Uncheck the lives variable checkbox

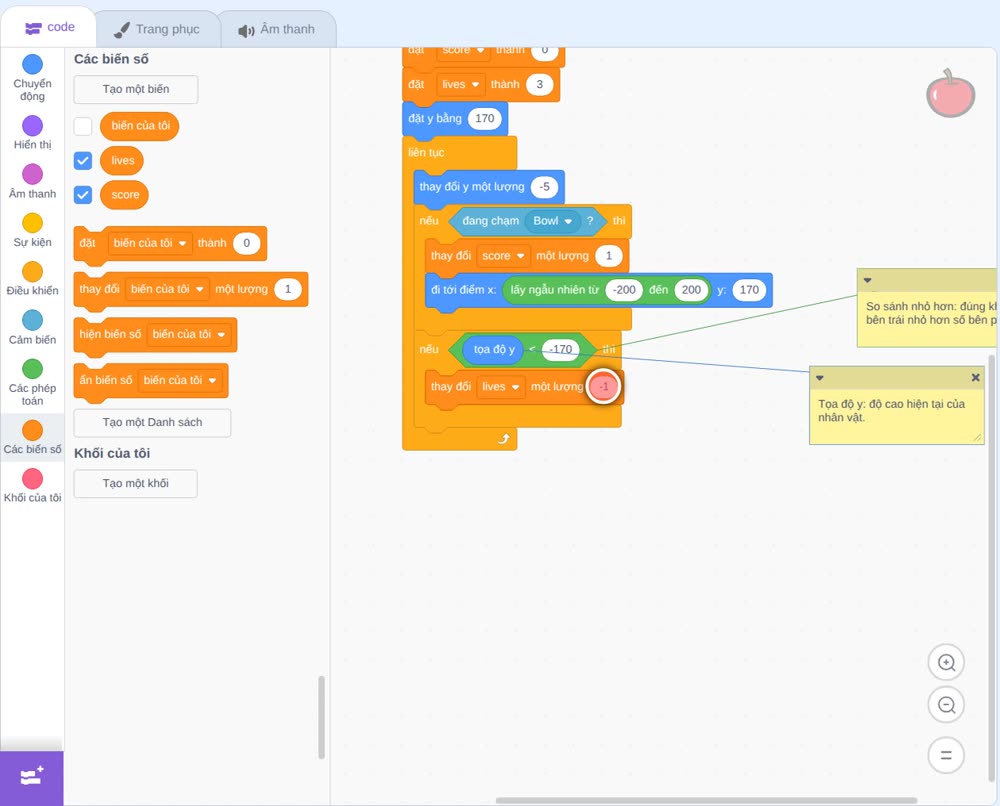[x=83, y=160]
